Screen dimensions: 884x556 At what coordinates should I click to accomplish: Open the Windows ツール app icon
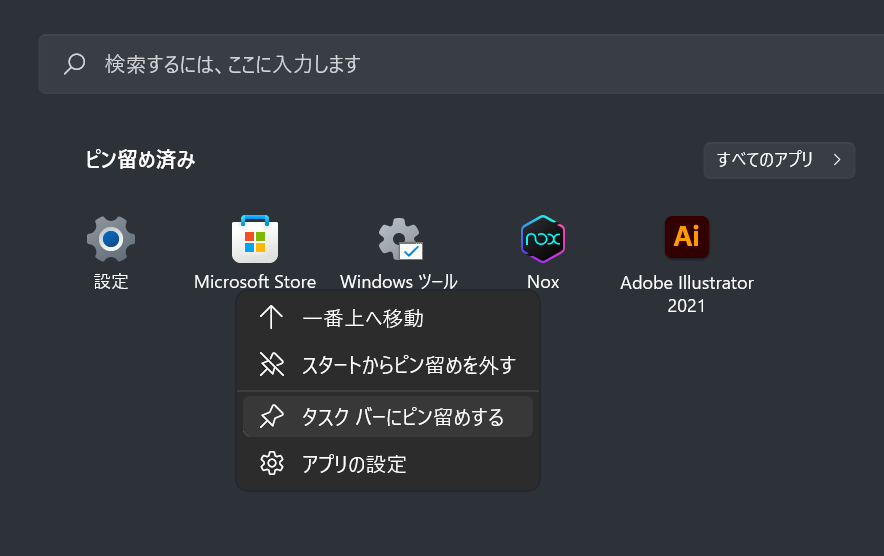tap(399, 240)
